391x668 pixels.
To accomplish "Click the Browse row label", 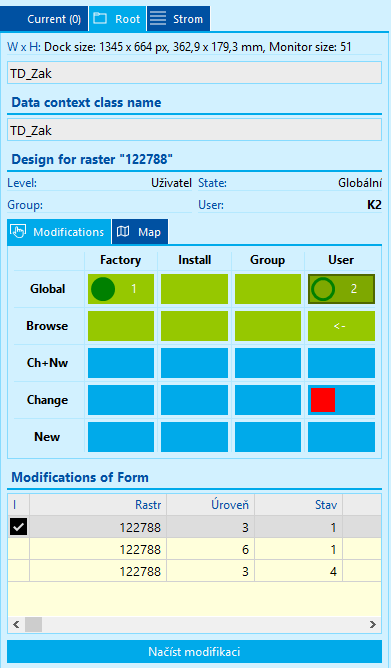I will tap(47, 326).
